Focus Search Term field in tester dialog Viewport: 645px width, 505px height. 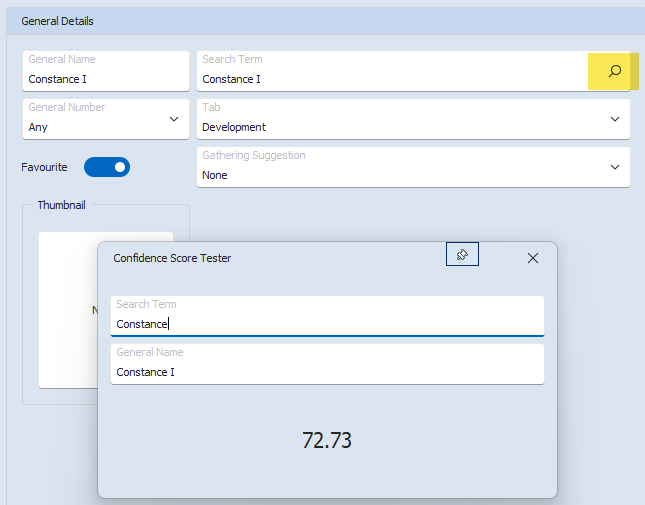tap(327, 323)
